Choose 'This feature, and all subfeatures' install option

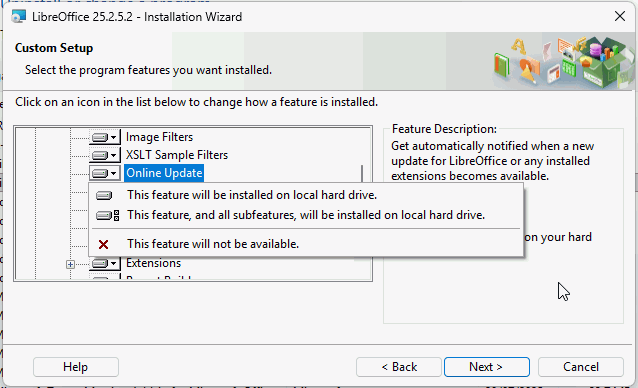pos(306,215)
